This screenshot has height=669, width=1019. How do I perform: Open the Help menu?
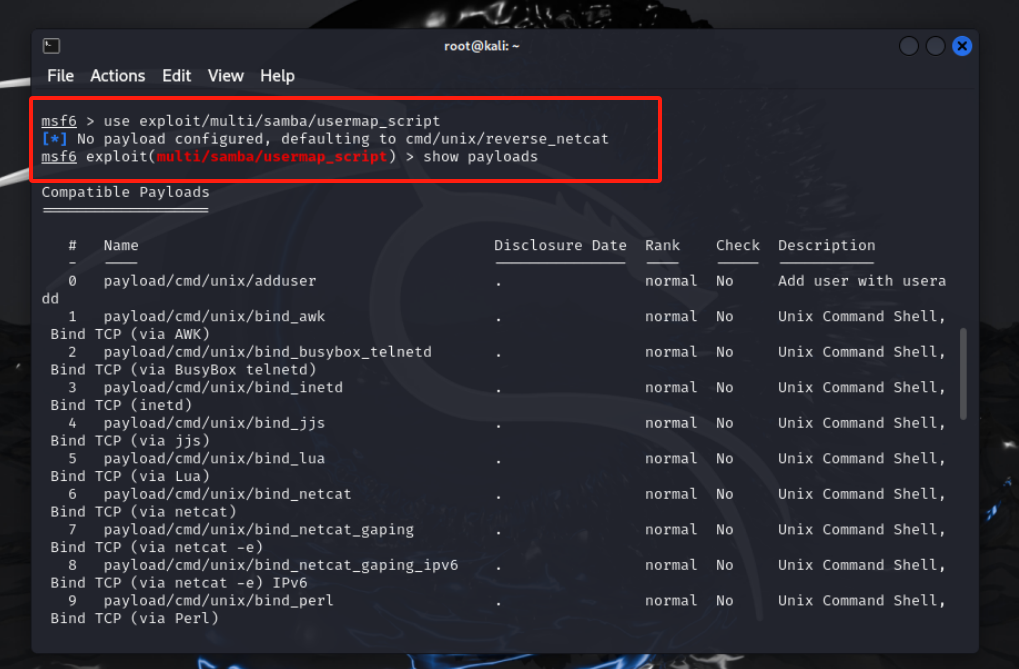(277, 76)
